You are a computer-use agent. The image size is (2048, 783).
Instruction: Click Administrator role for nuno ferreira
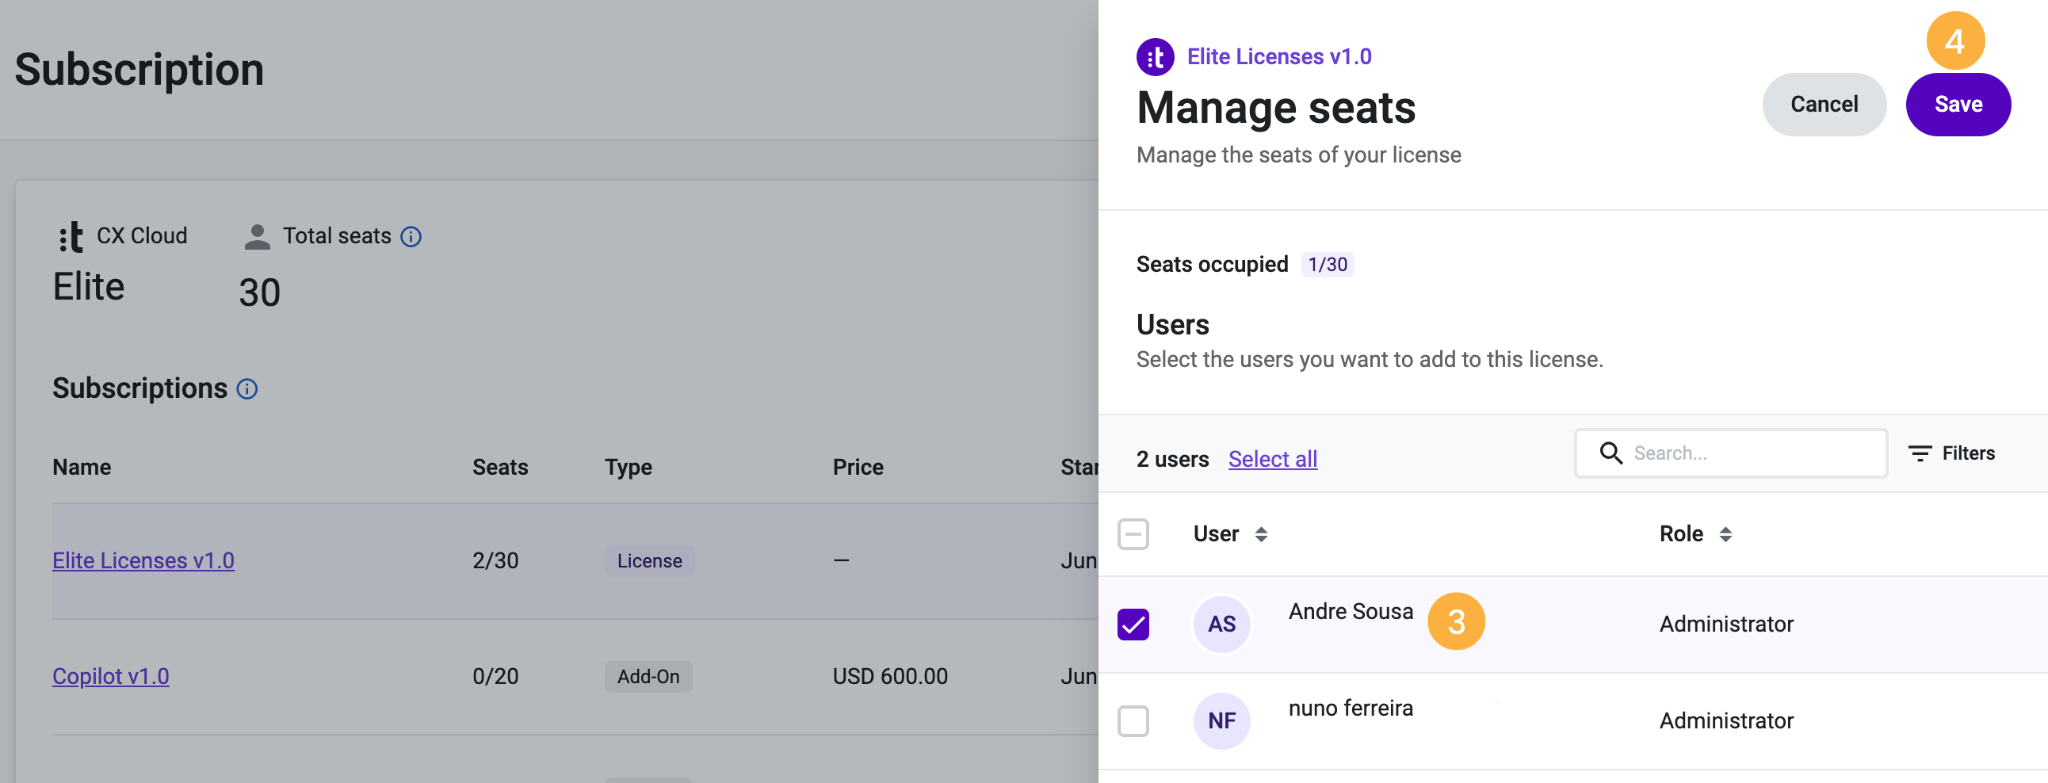(1727, 721)
